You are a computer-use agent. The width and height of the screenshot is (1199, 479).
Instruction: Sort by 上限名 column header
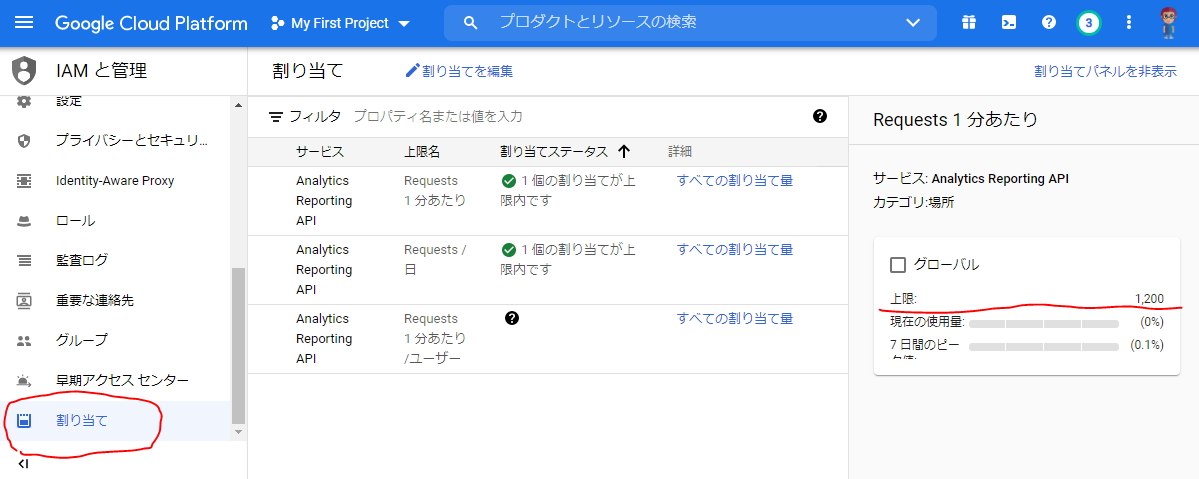(422, 152)
